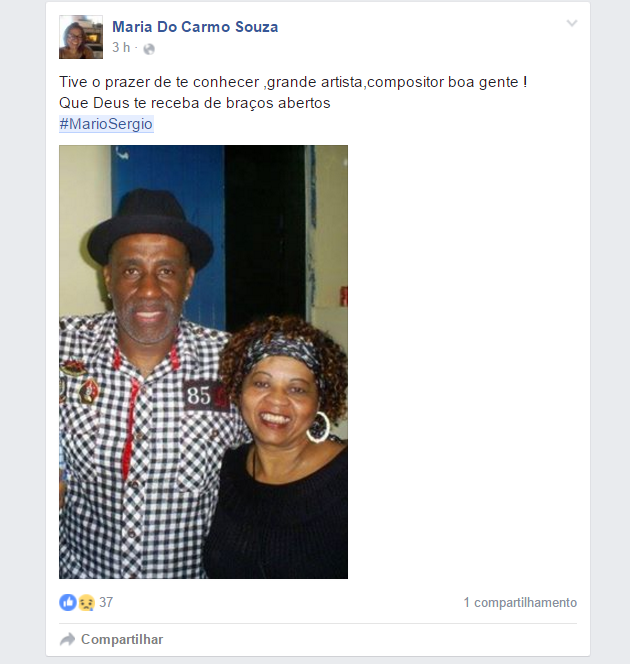The width and height of the screenshot is (630, 664).
Task: Click the Compartilhar button label
Action: [x=122, y=639]
